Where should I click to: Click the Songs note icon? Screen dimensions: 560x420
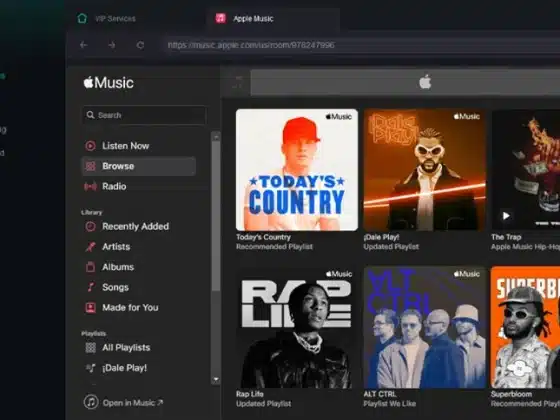point(91,287)
